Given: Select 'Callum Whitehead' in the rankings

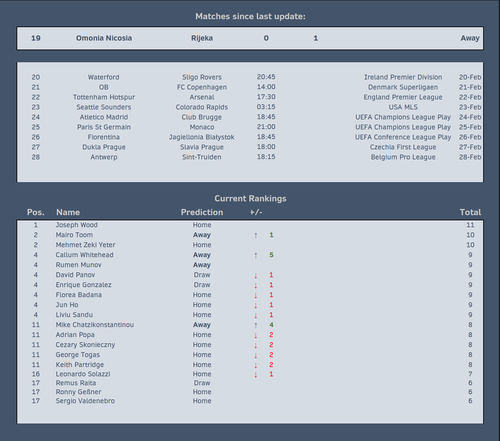Looking at the screenshot, I should [x=84, y=255].
